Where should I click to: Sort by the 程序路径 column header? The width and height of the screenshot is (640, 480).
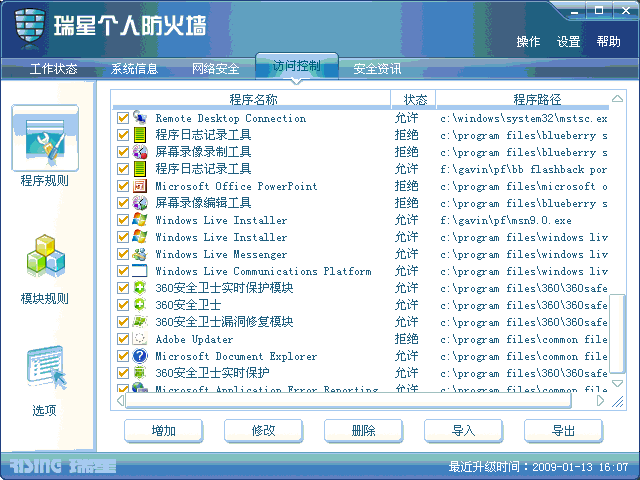[x=523, y=99]
